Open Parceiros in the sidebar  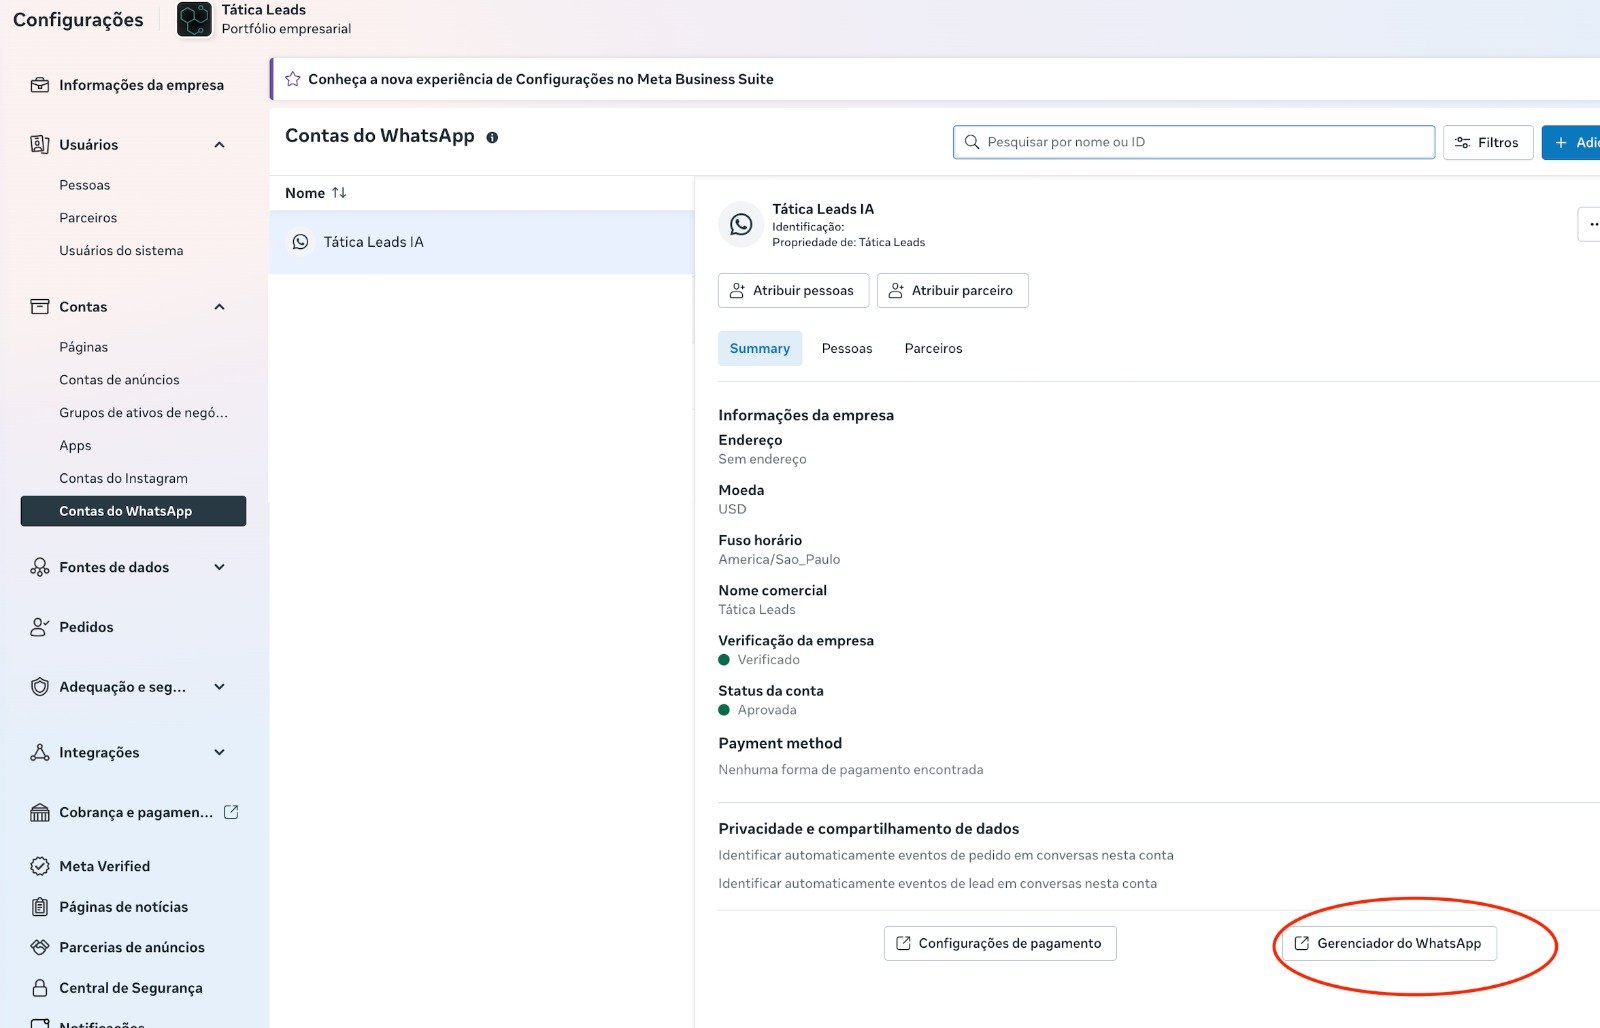[x=88, y=218]
